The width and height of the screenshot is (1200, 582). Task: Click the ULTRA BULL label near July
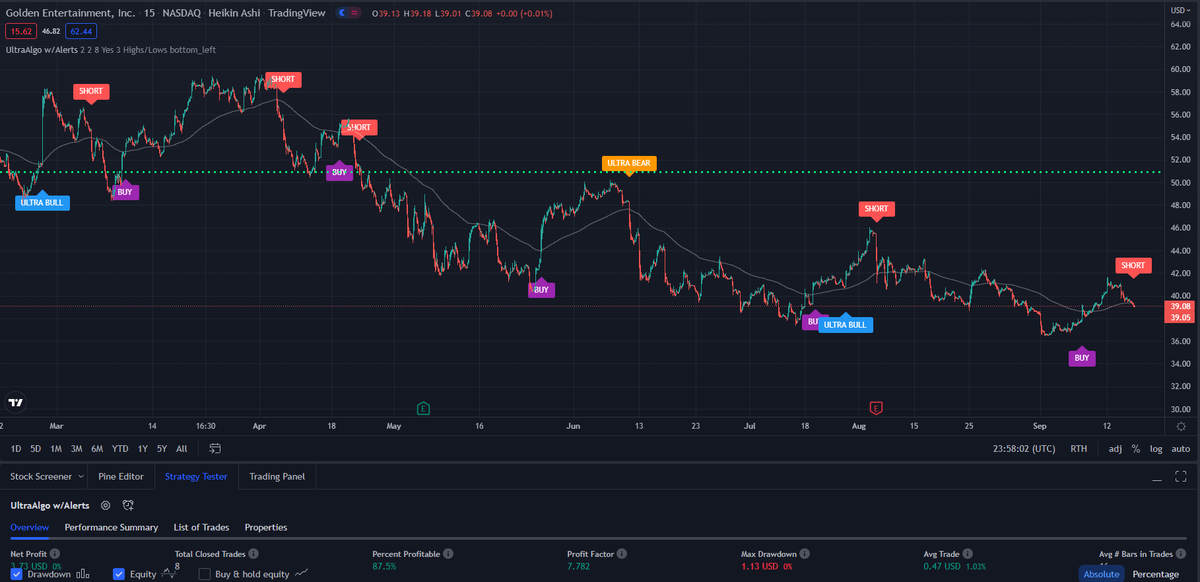point(845,325)
